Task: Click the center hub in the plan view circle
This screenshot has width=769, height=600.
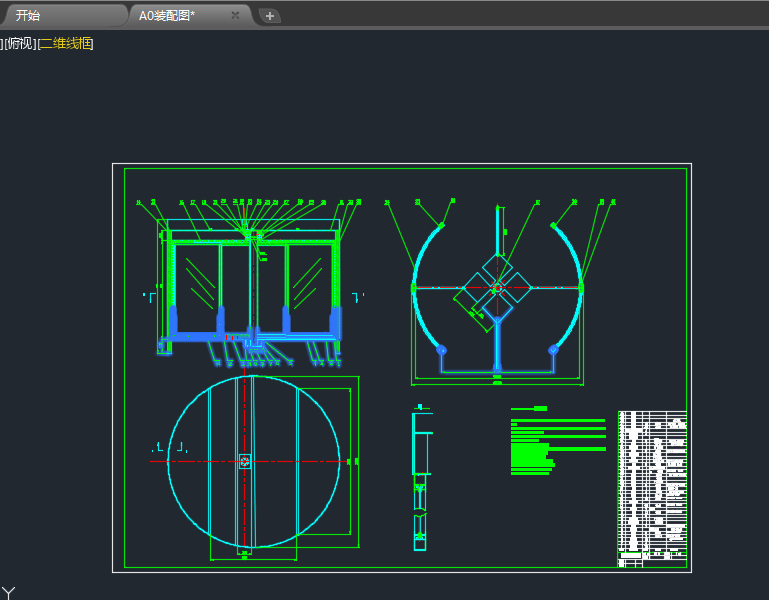Action: pos(245,461)
